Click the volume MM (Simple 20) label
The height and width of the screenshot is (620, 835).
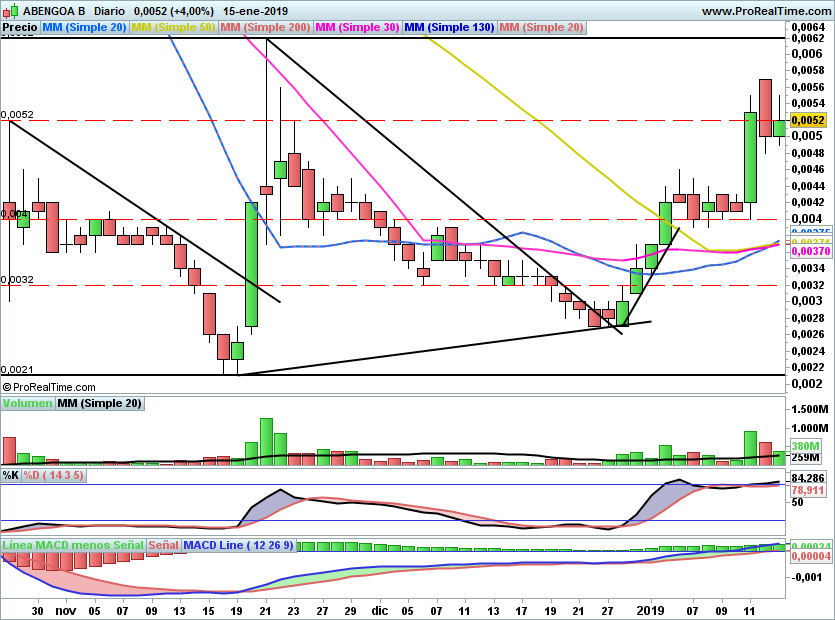pyautogui.click(x=100, y=403)
